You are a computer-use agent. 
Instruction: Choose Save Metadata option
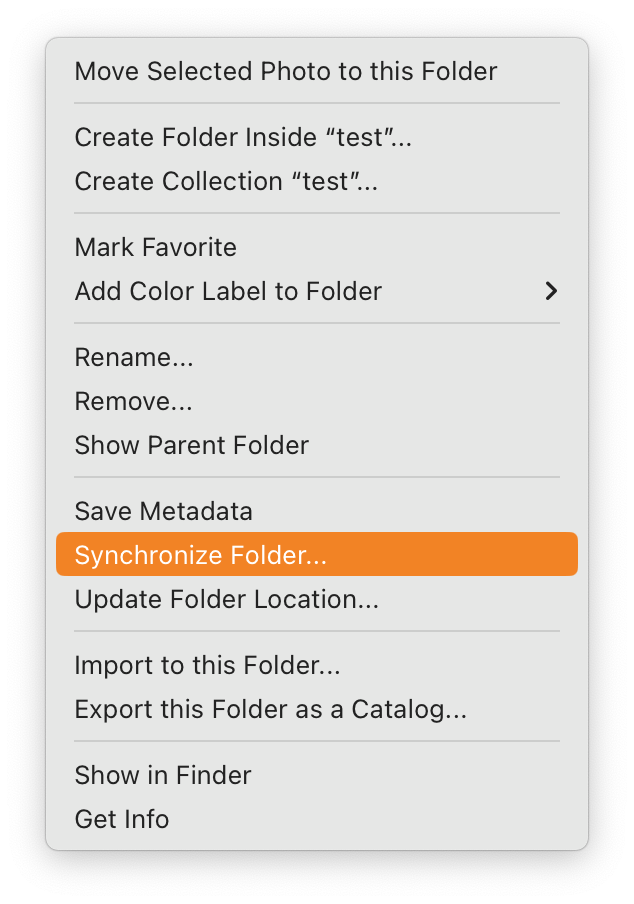pos(163,512)
